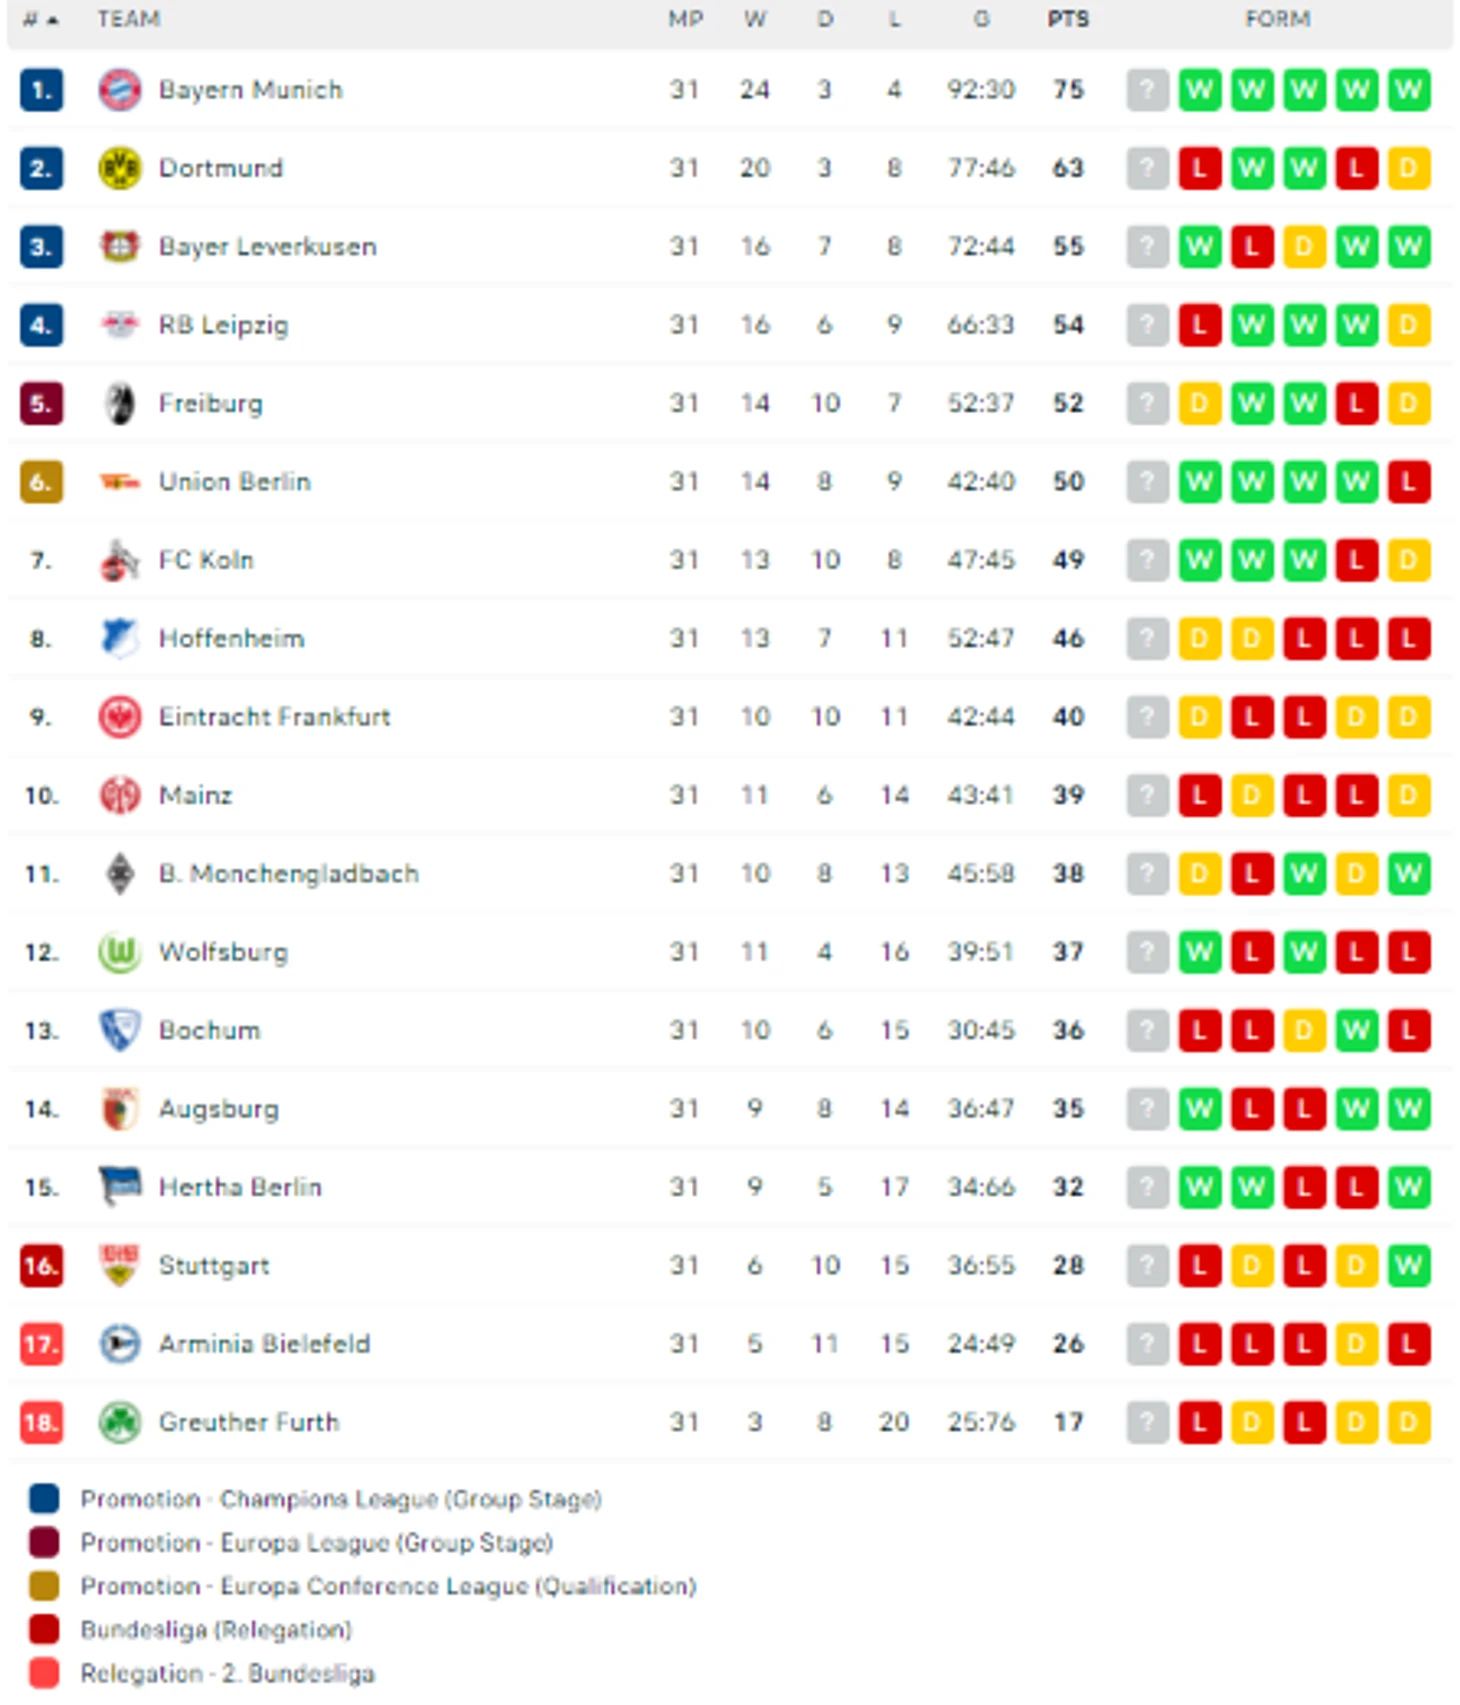Click the Freiburg club logo
The width and height of the screenshot is (1460, 1705).
pos(119,403)
